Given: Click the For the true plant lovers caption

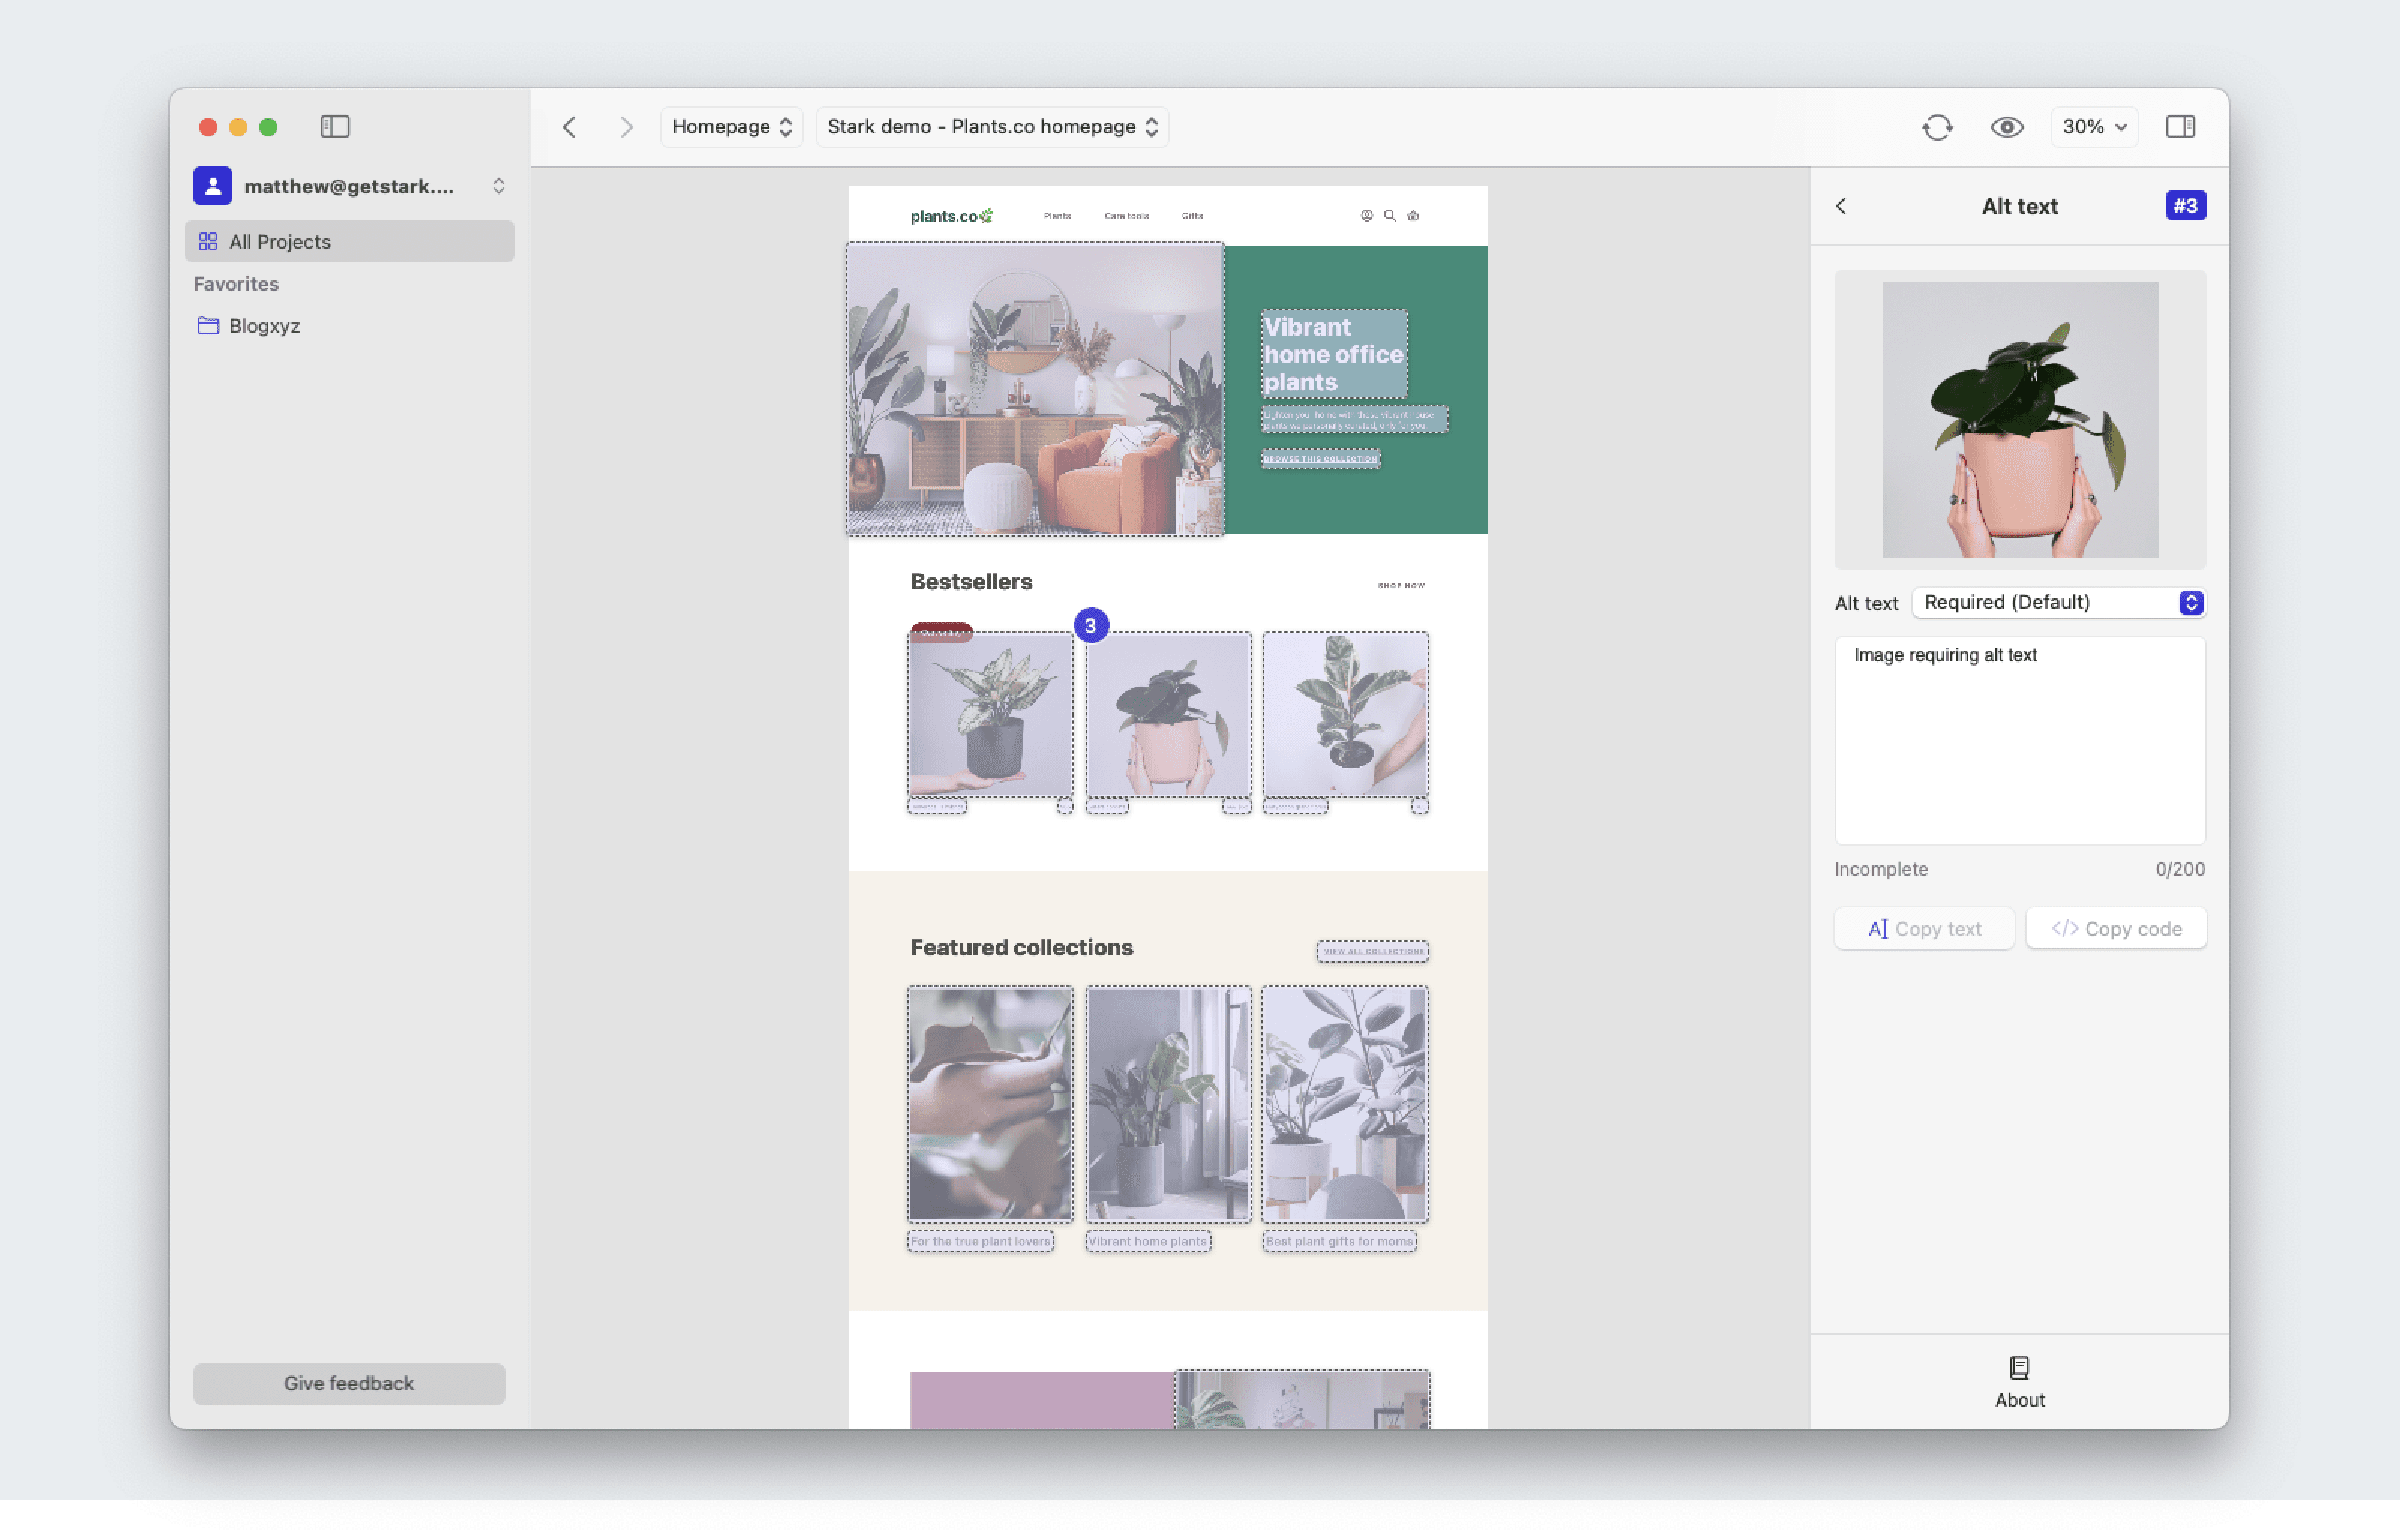Looking at the screenshot, I should [981, 1242].
